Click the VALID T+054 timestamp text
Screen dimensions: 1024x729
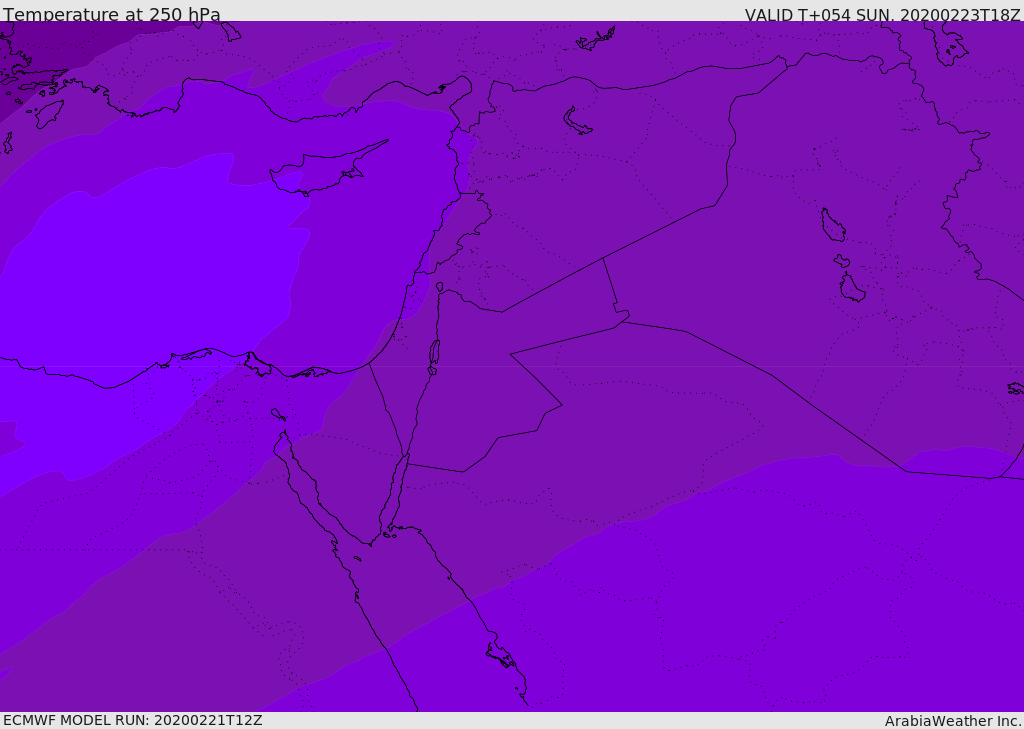tap(882, 15)
